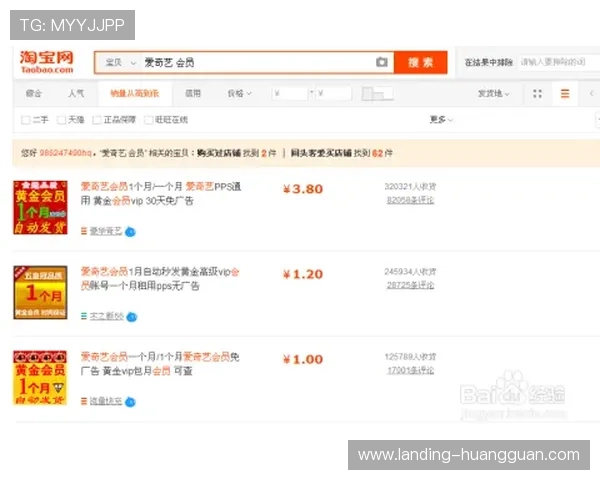Viewport: 600px width, 480px height.
Task: Expand the 发货地 dropdown
Action: (x=494, y=93)
